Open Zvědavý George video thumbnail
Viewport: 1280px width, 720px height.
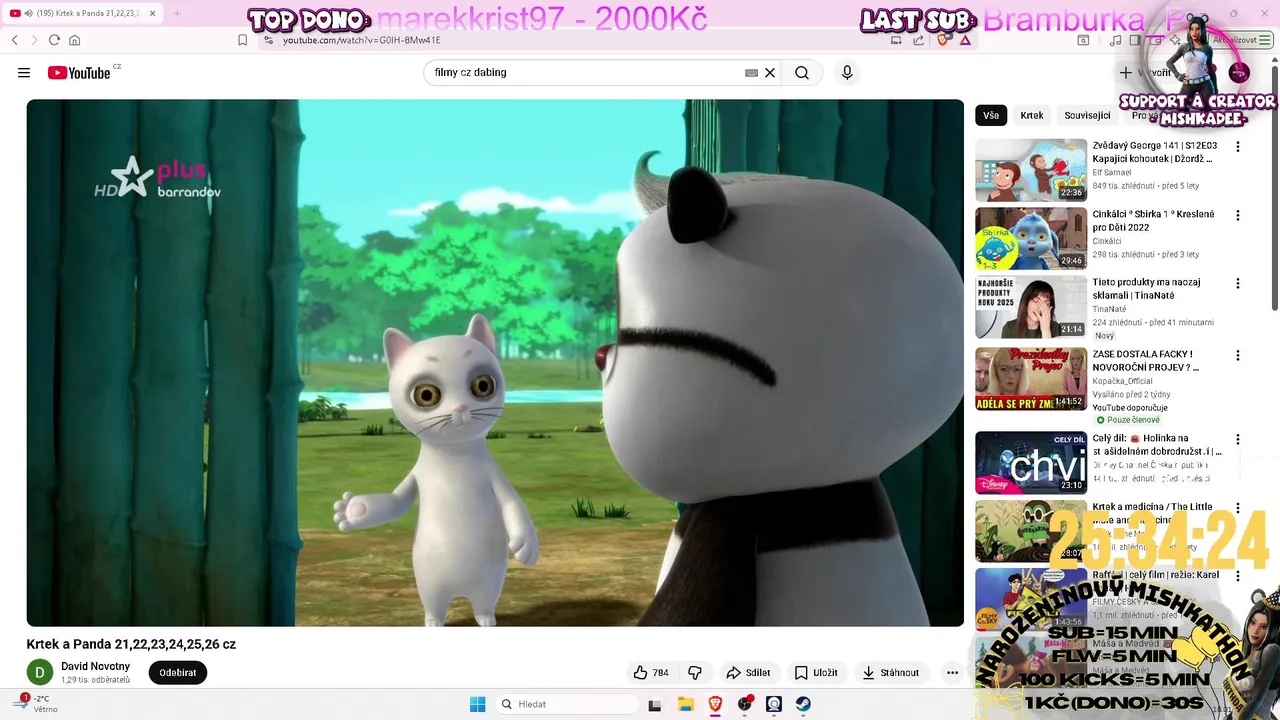pos(1031,170)
